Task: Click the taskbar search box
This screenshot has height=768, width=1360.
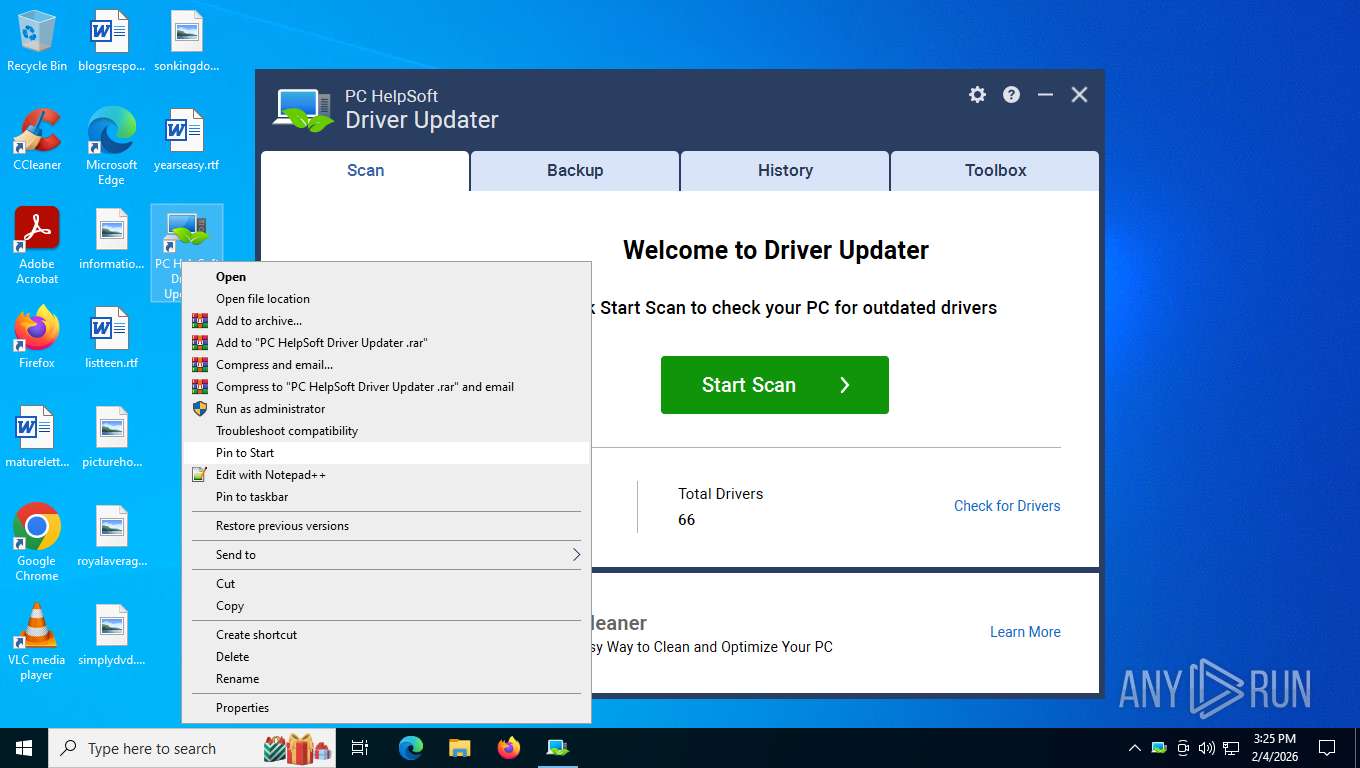Action: pos(192,748)
